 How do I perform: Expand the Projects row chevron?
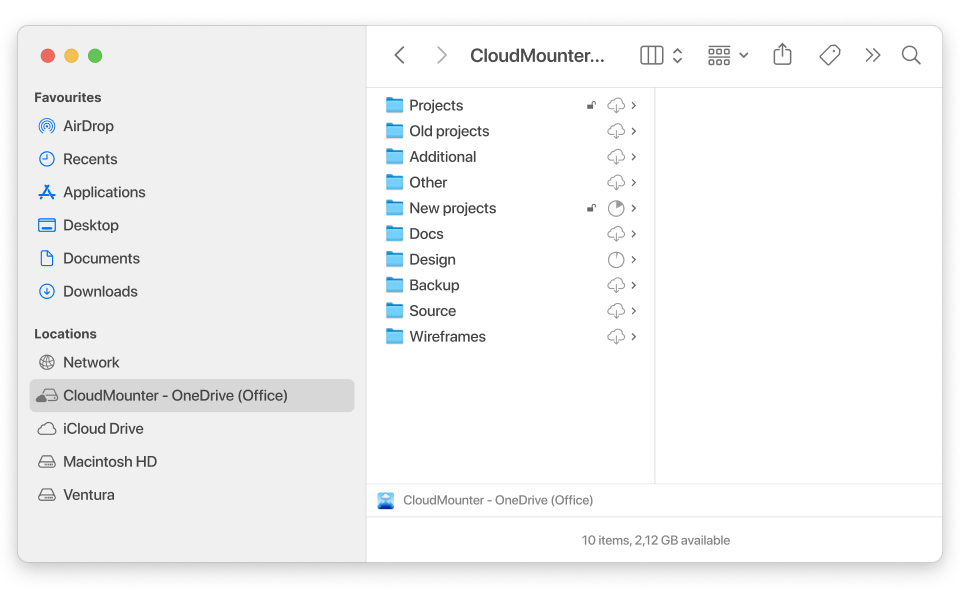point(634,105)
